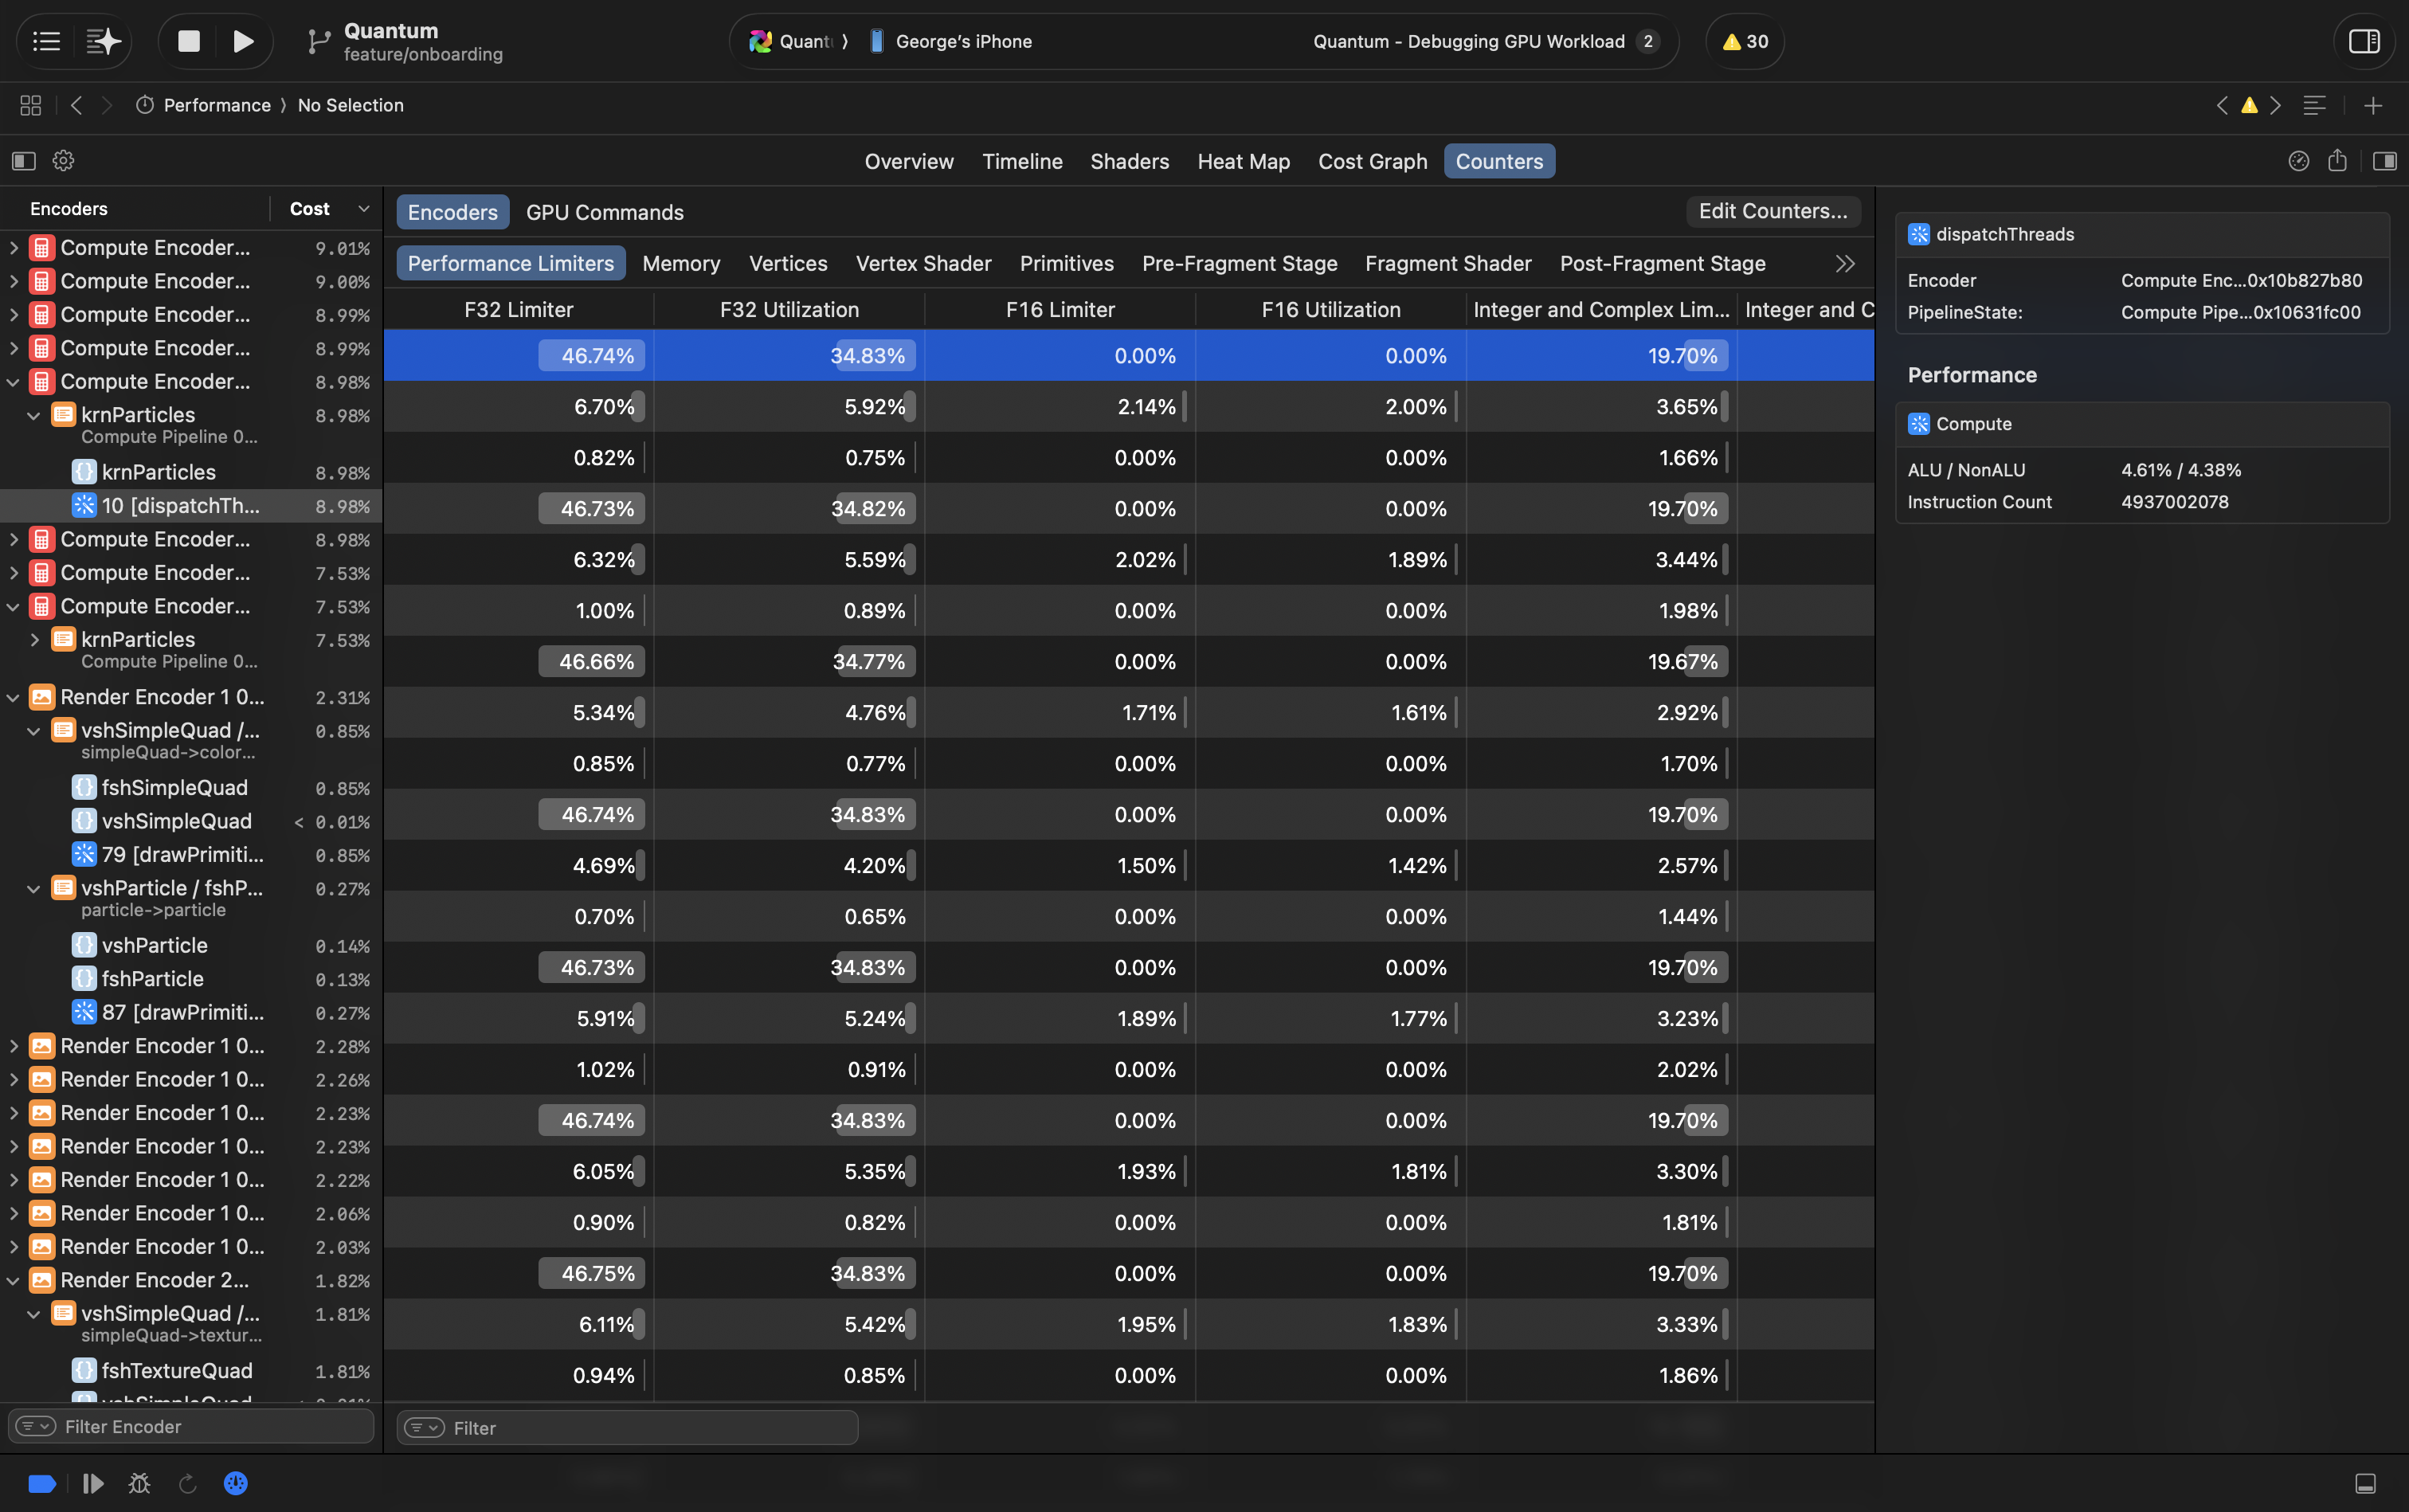Expand the first Compute Encoder row
The image size is (2409, 1512).
[14, 248]
